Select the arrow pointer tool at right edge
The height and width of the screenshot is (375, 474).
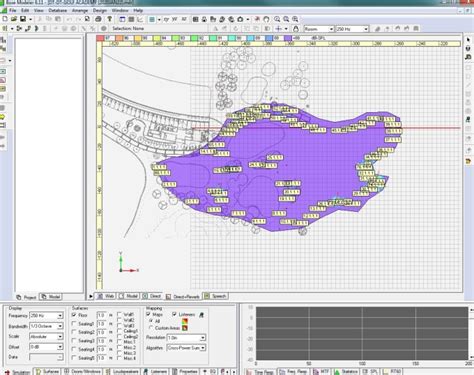click(x=468, y=40)
